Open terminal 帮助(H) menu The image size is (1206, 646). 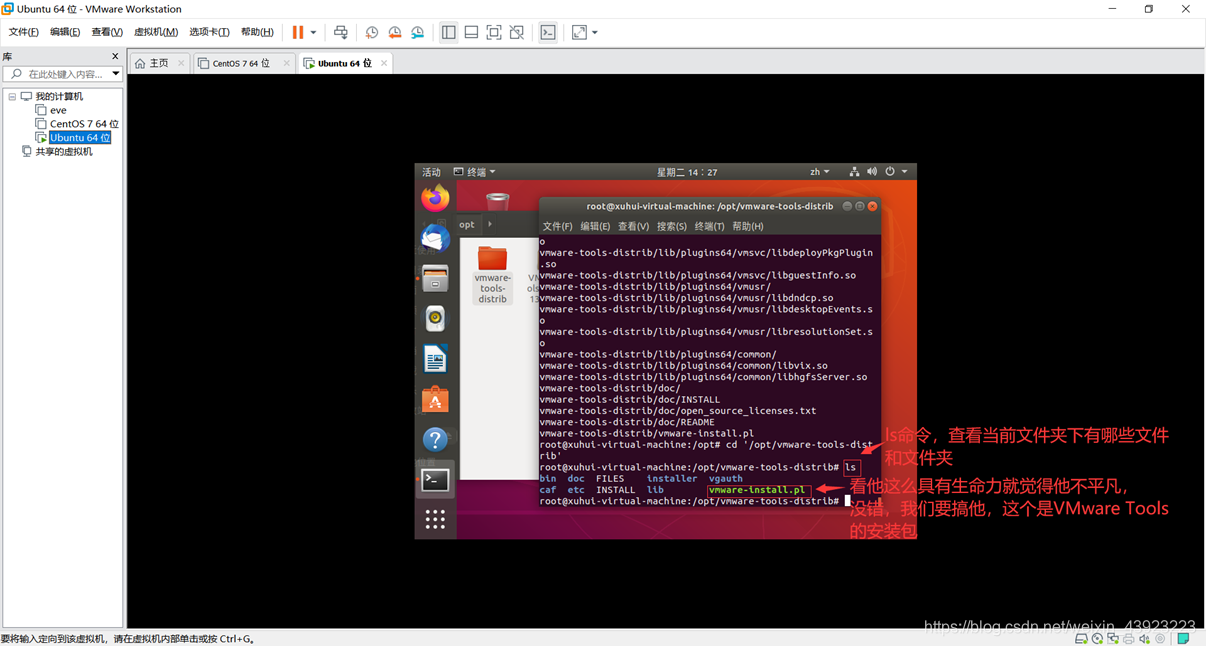(x=748, y=226)
